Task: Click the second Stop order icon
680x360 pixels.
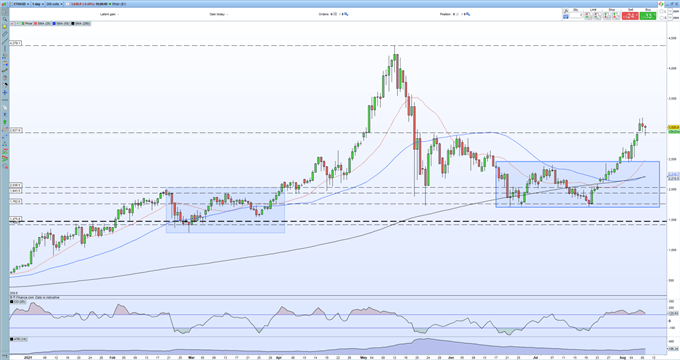Action: (x=616, y=16)
